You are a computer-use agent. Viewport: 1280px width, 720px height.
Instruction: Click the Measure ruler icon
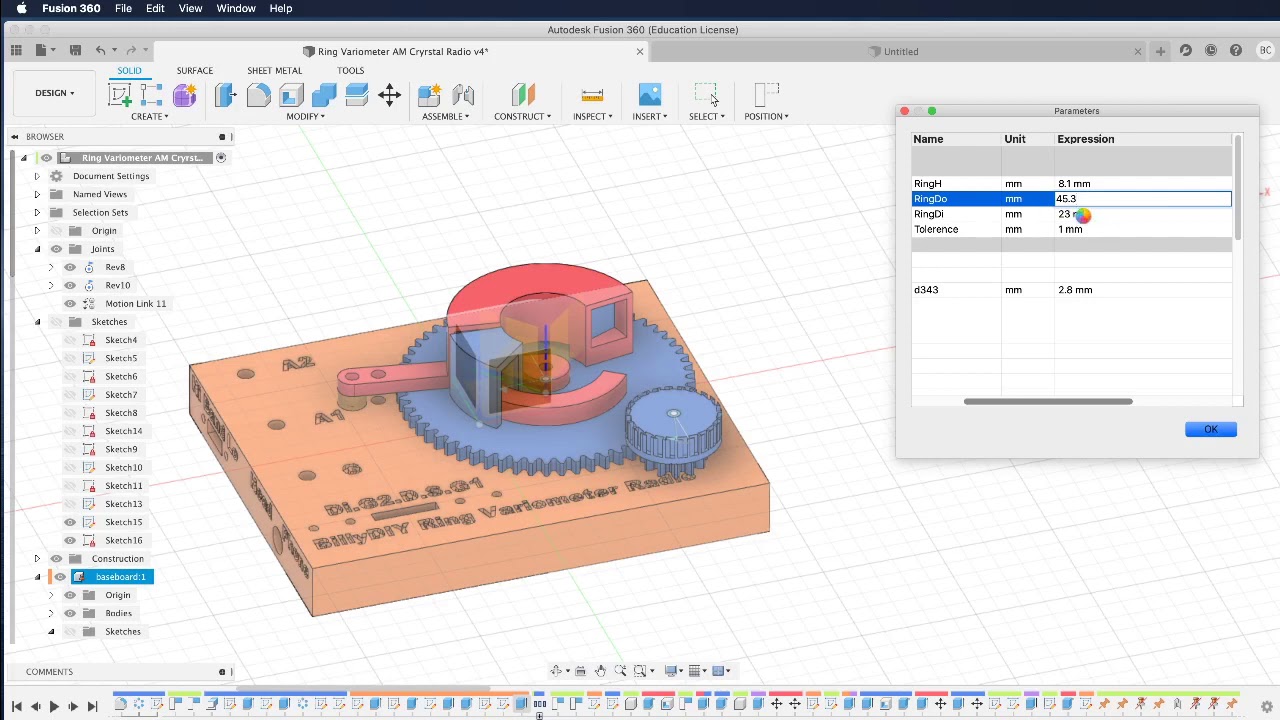tap(592, 95)
